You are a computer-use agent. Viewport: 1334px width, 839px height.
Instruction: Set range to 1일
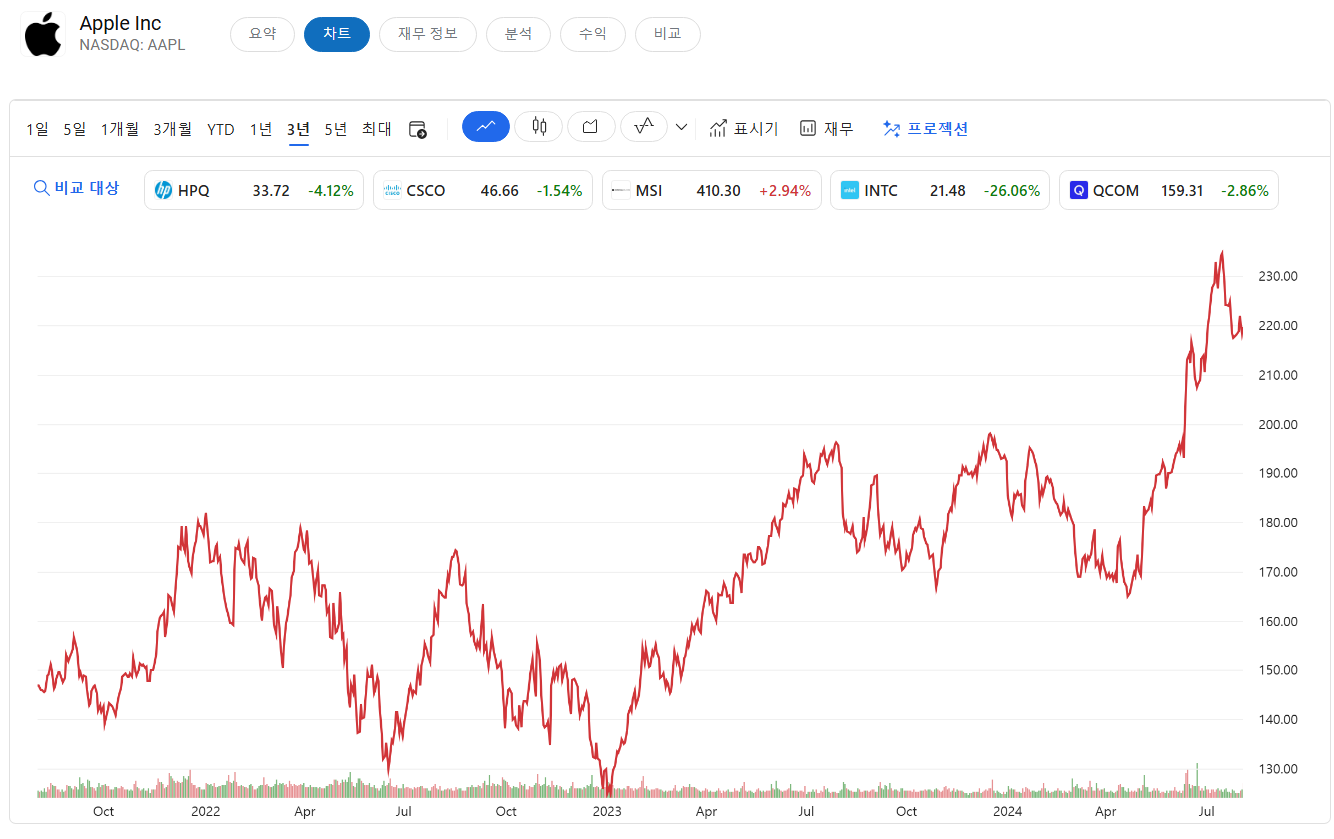37,129
